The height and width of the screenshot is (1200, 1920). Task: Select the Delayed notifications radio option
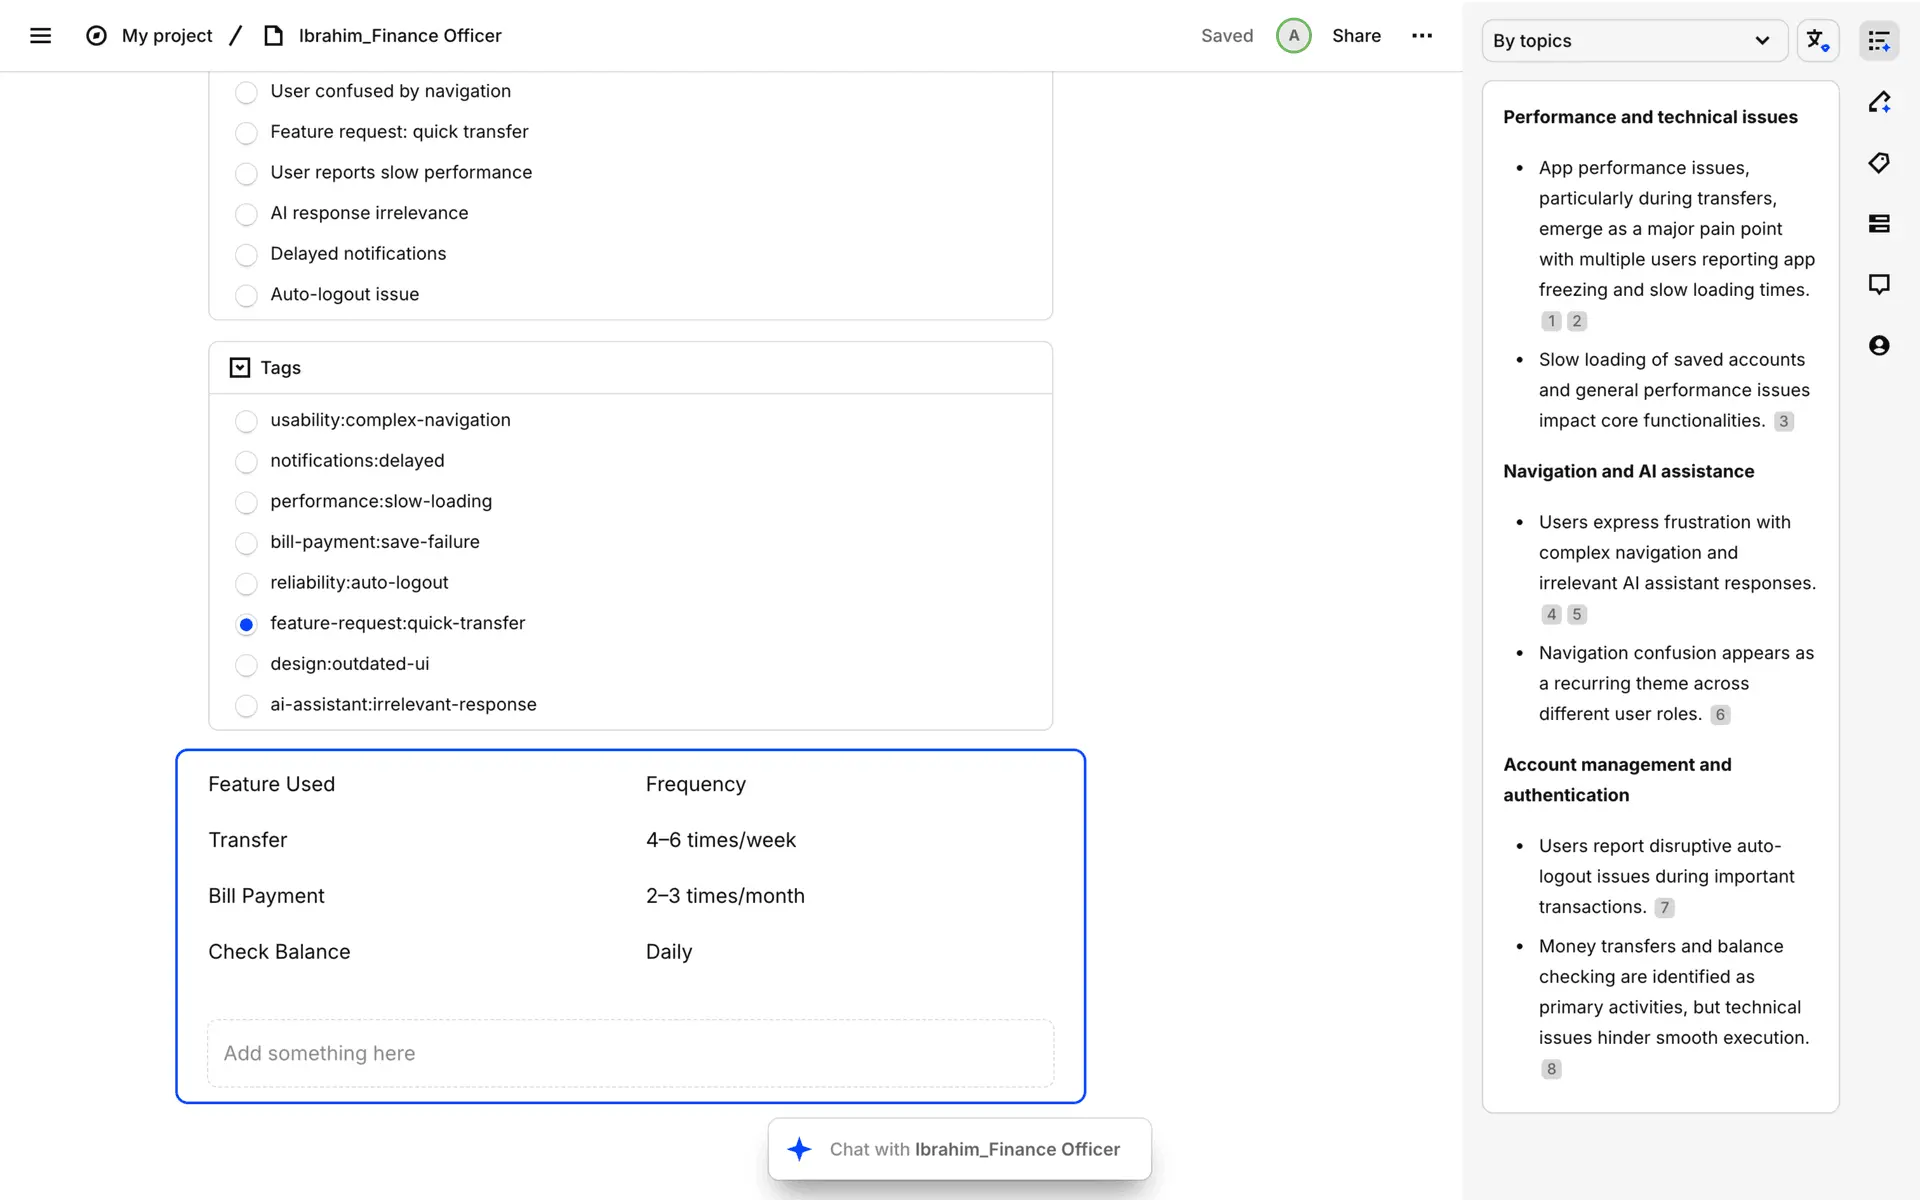point(246,255)
